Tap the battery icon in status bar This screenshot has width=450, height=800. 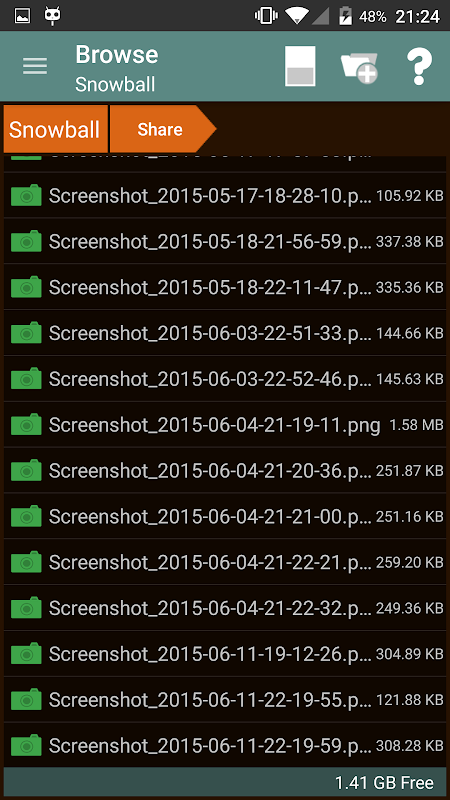coord(345,16)
